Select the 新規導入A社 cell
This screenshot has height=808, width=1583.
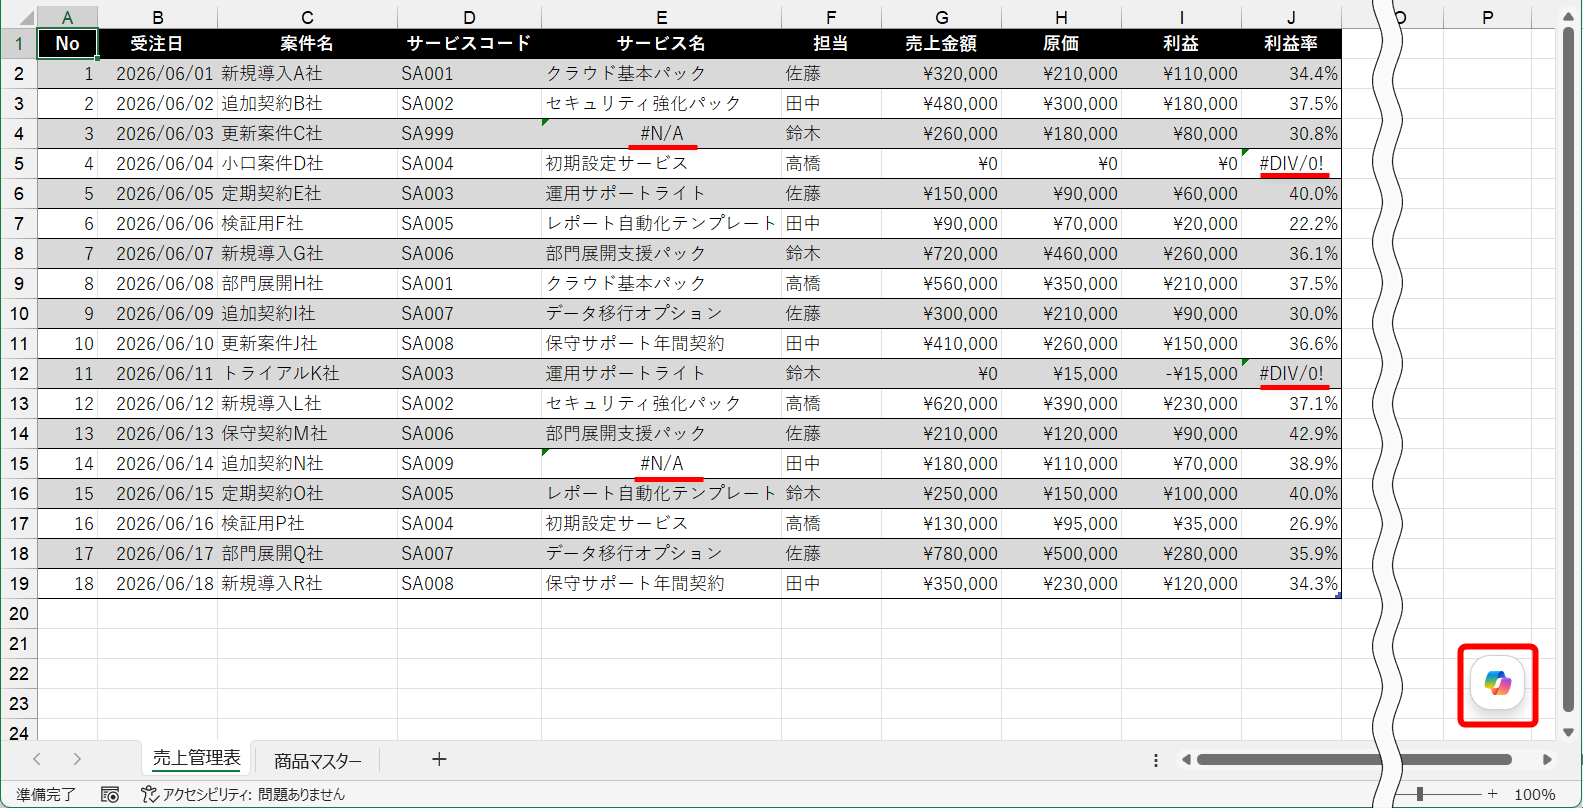[307, 73]
